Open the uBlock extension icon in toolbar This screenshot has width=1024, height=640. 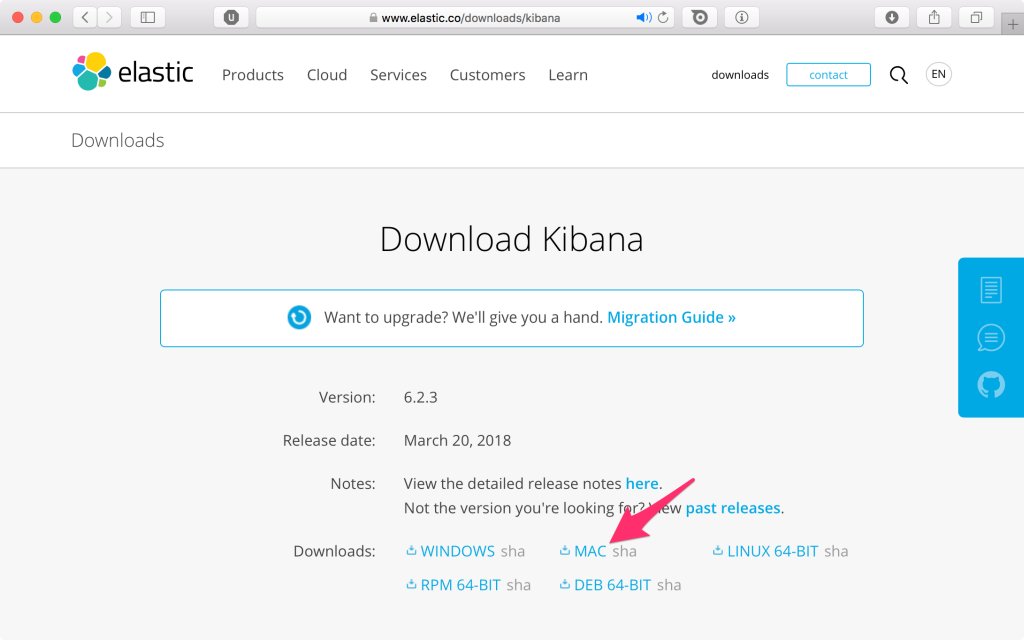[x=231, y=18]
